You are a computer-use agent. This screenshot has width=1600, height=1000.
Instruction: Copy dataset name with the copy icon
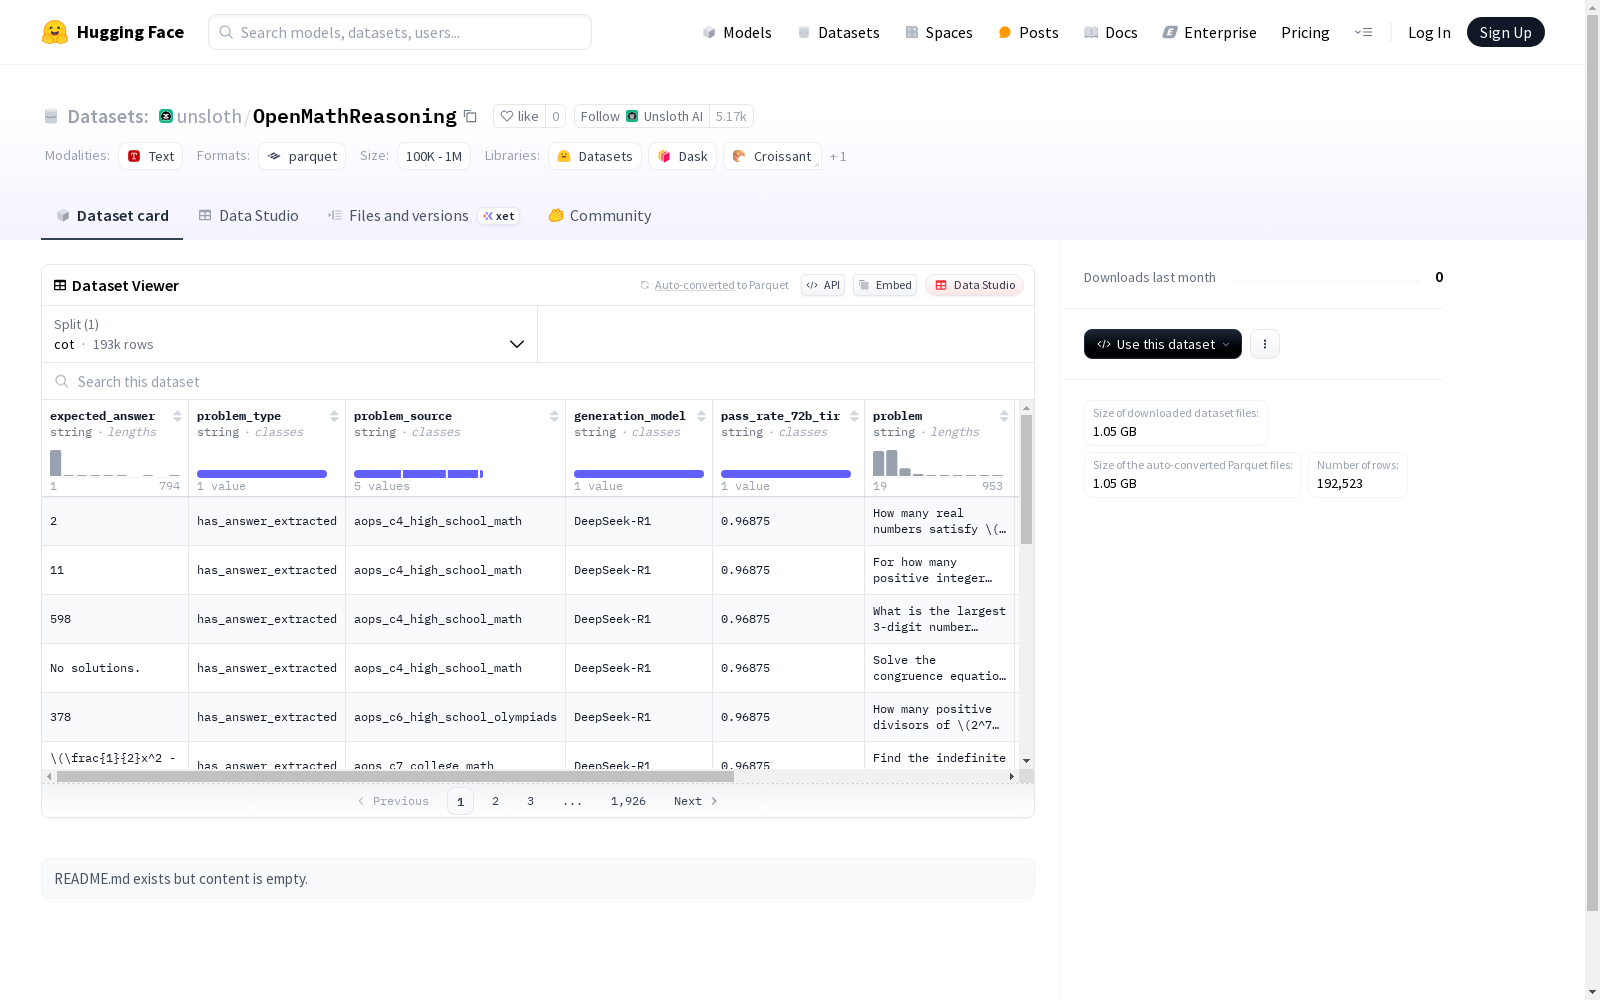pos(470,117)
